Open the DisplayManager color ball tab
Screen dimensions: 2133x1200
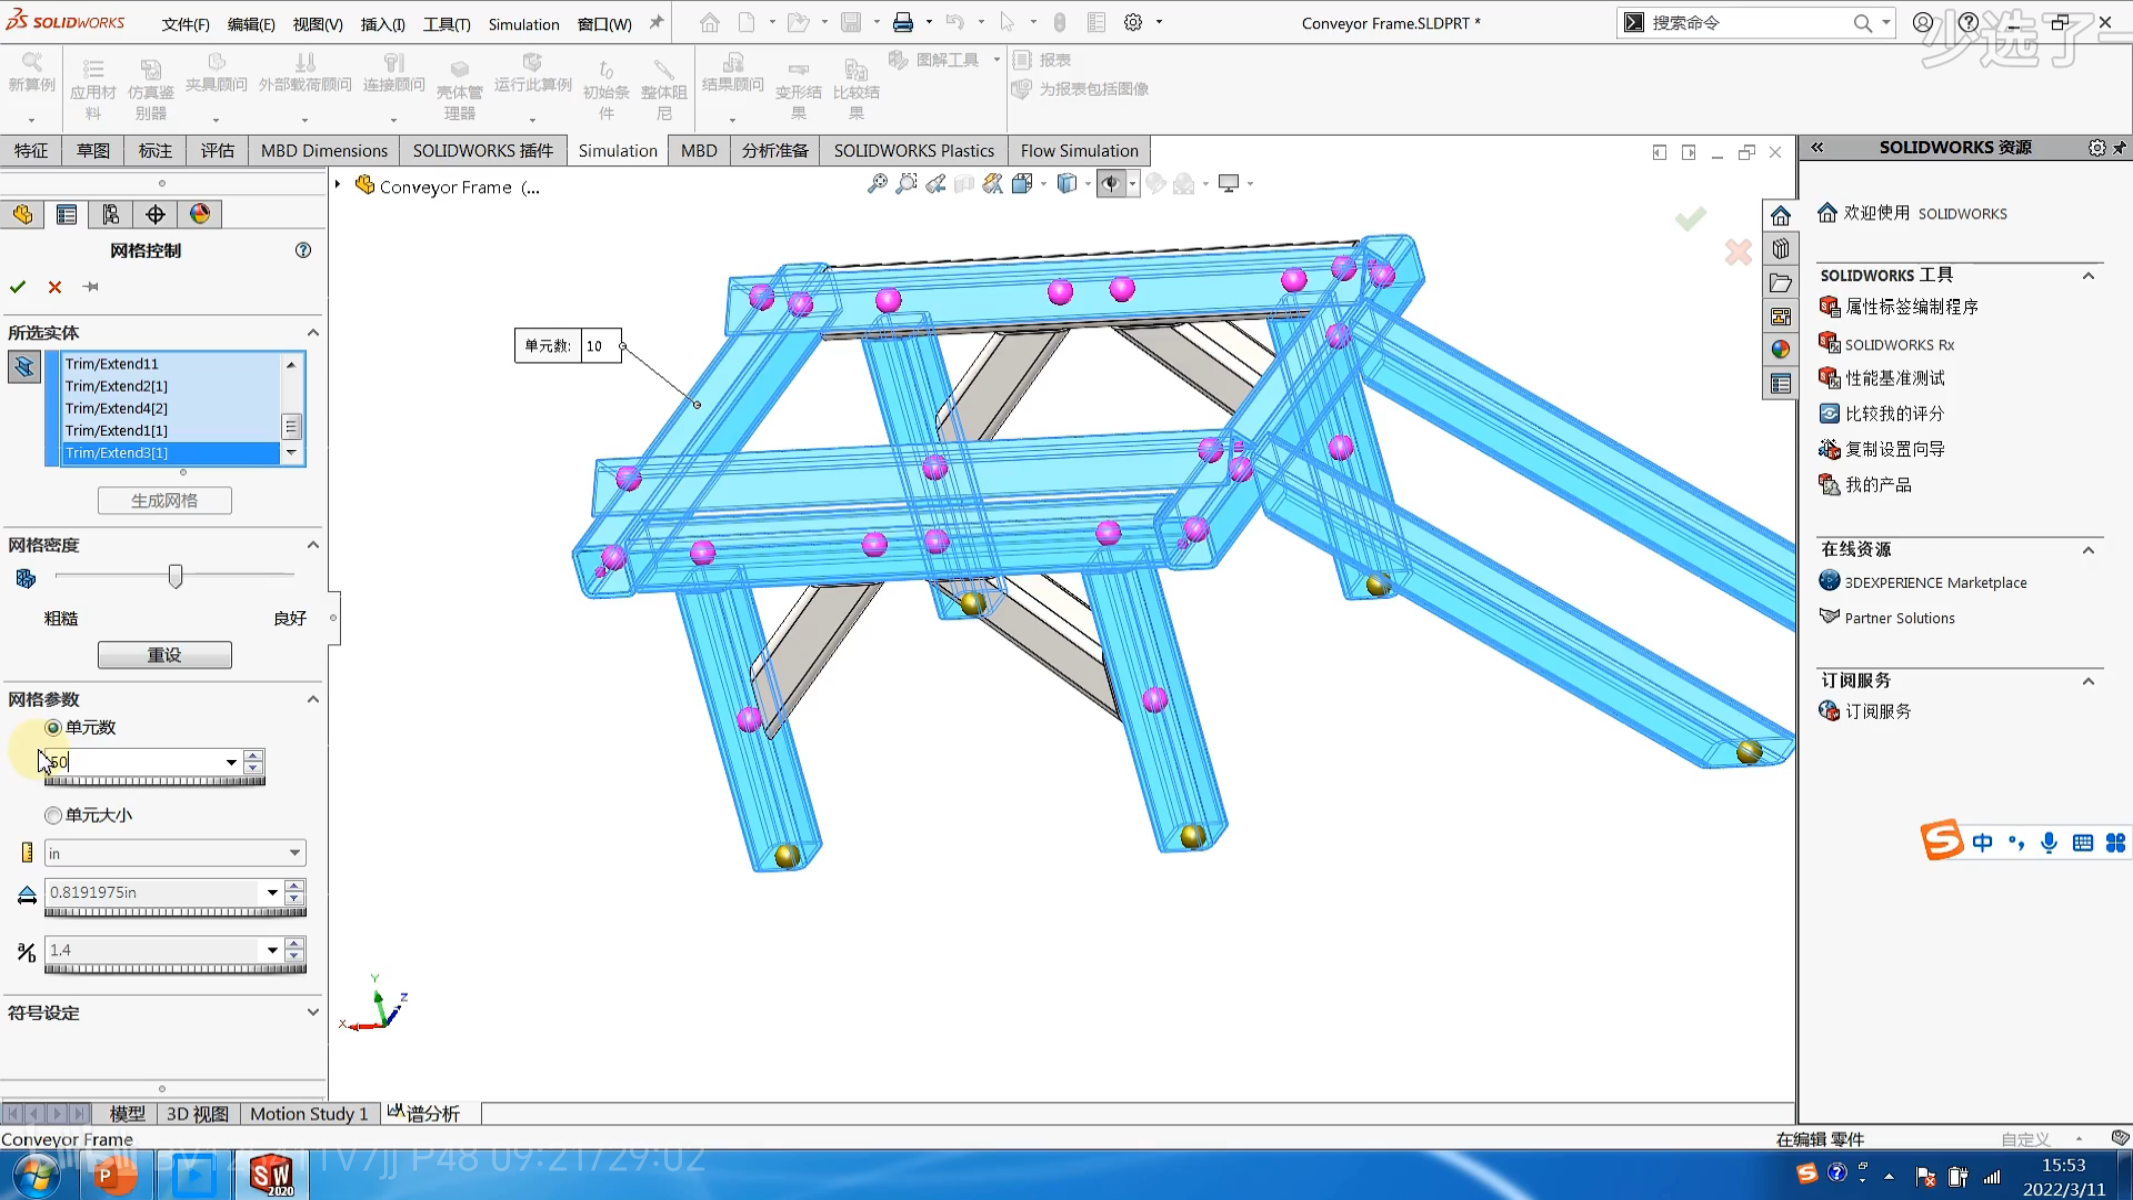click(x=200, y=214)
